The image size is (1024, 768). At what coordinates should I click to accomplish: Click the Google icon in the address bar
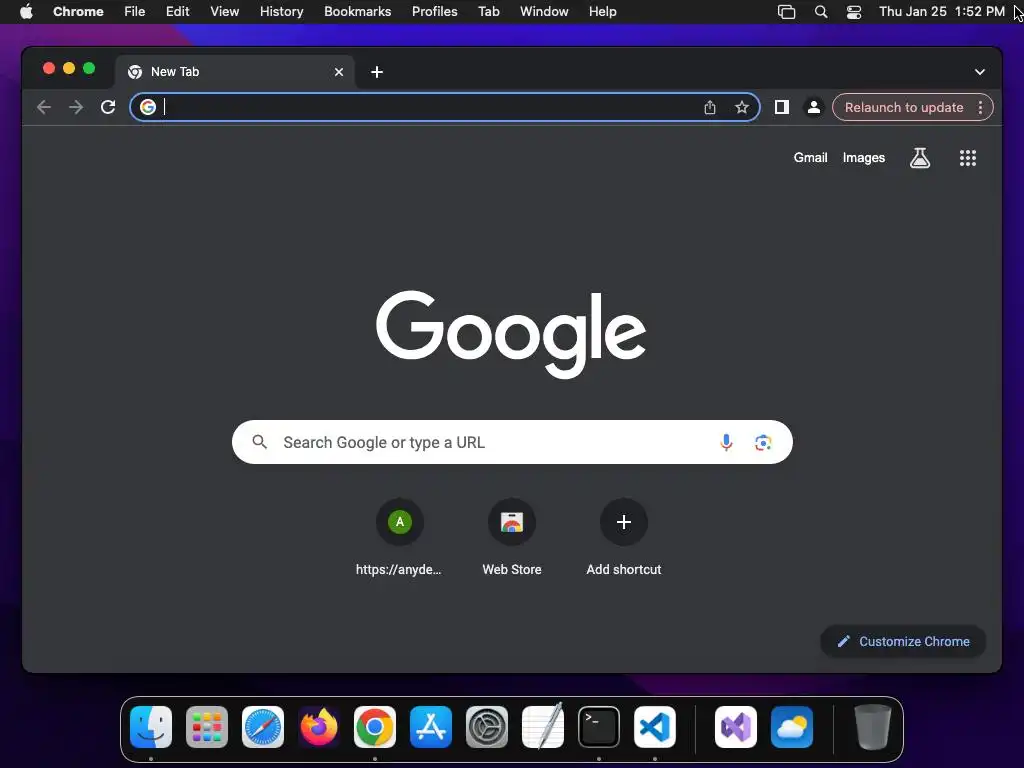point(148,107)
